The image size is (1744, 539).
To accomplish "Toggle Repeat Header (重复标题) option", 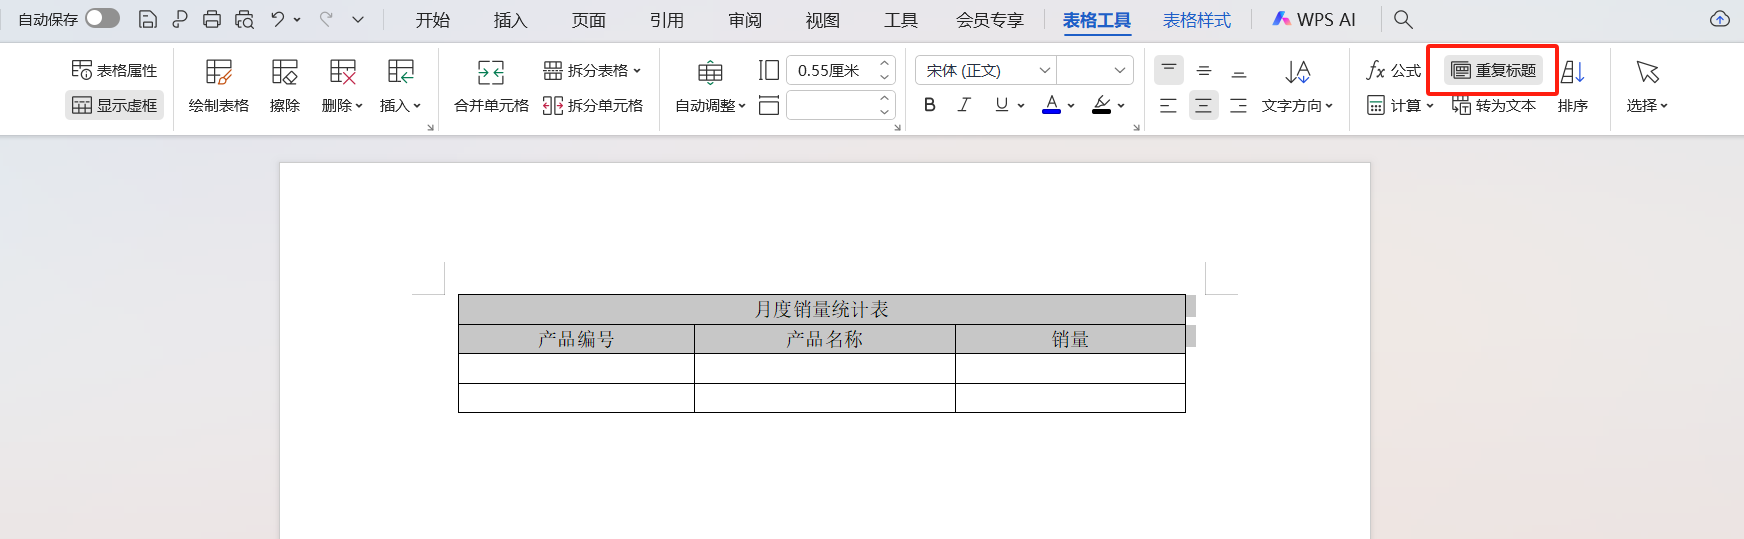I will click(1493, 70).
